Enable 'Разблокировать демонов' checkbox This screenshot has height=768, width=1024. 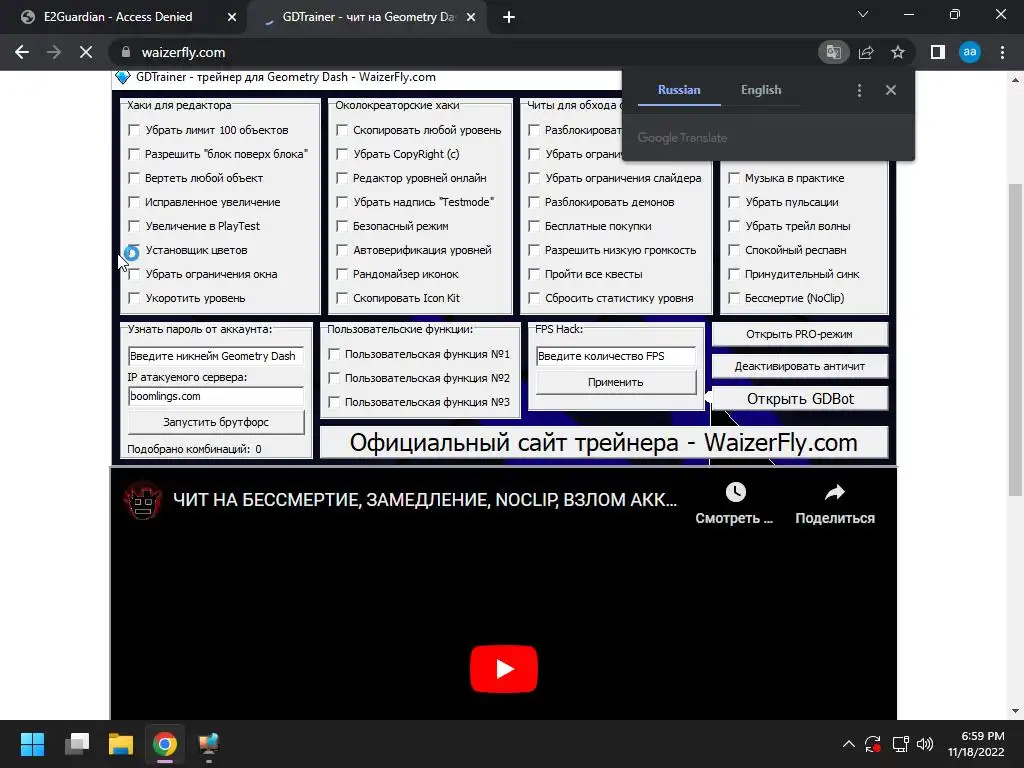tap(534, 202)
